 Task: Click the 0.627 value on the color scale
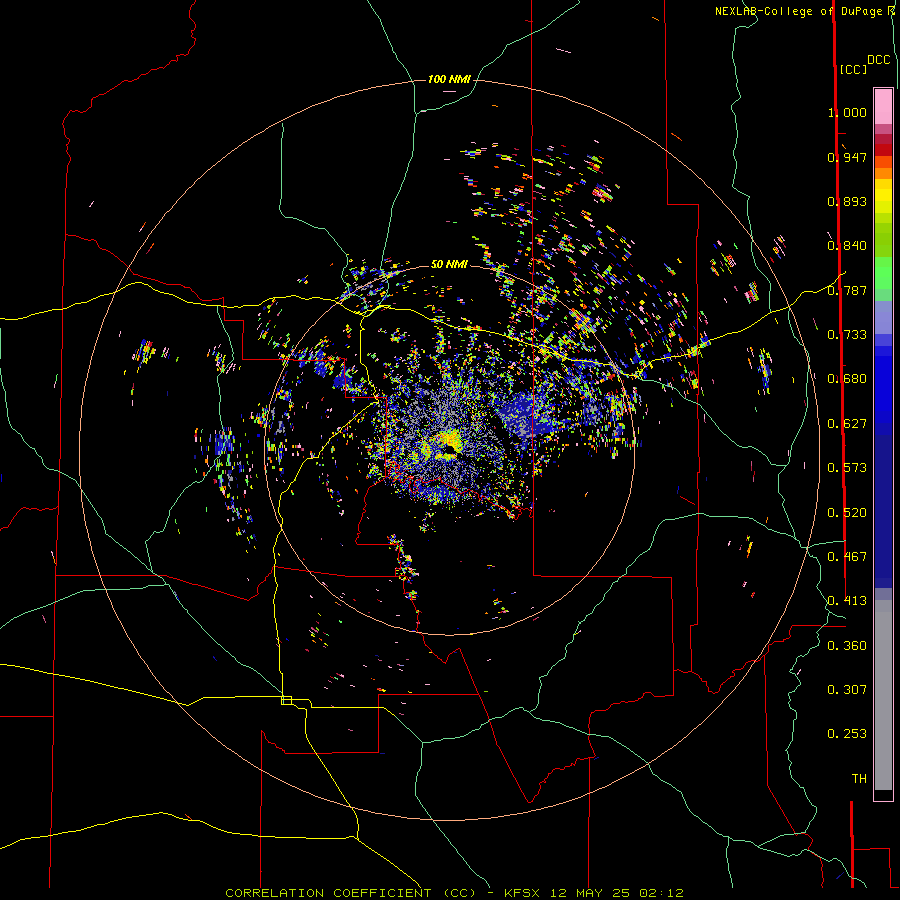(x=847, y=424)
